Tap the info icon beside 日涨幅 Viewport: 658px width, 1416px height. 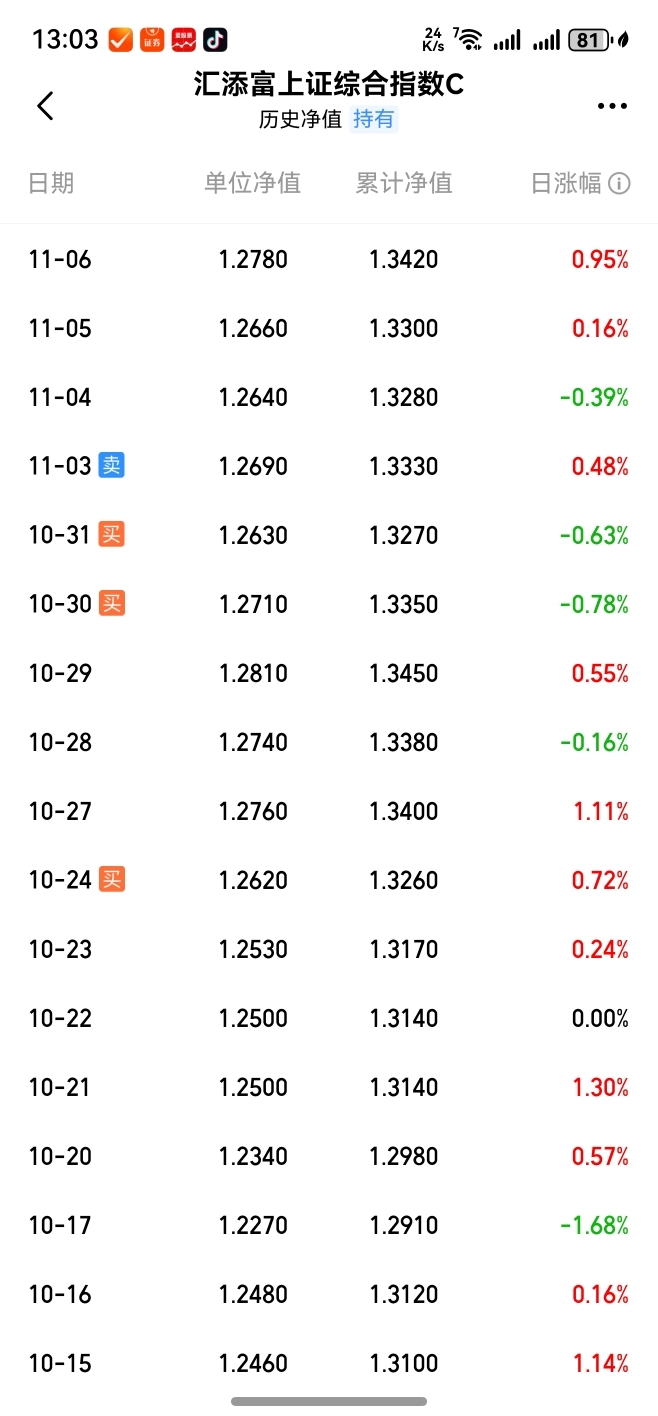(x=619, y=183)
